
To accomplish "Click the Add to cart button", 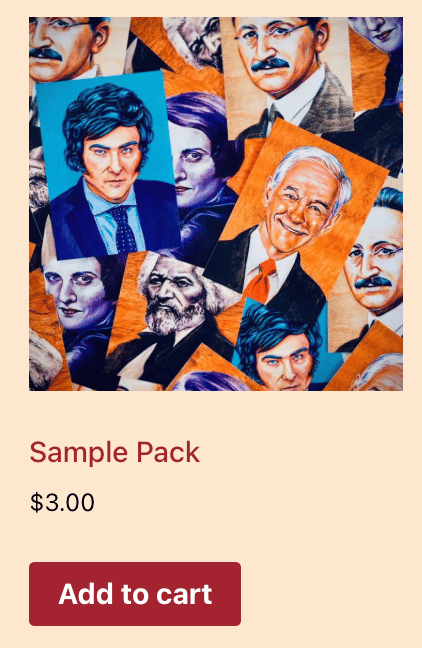I will [x=135, y=593].
